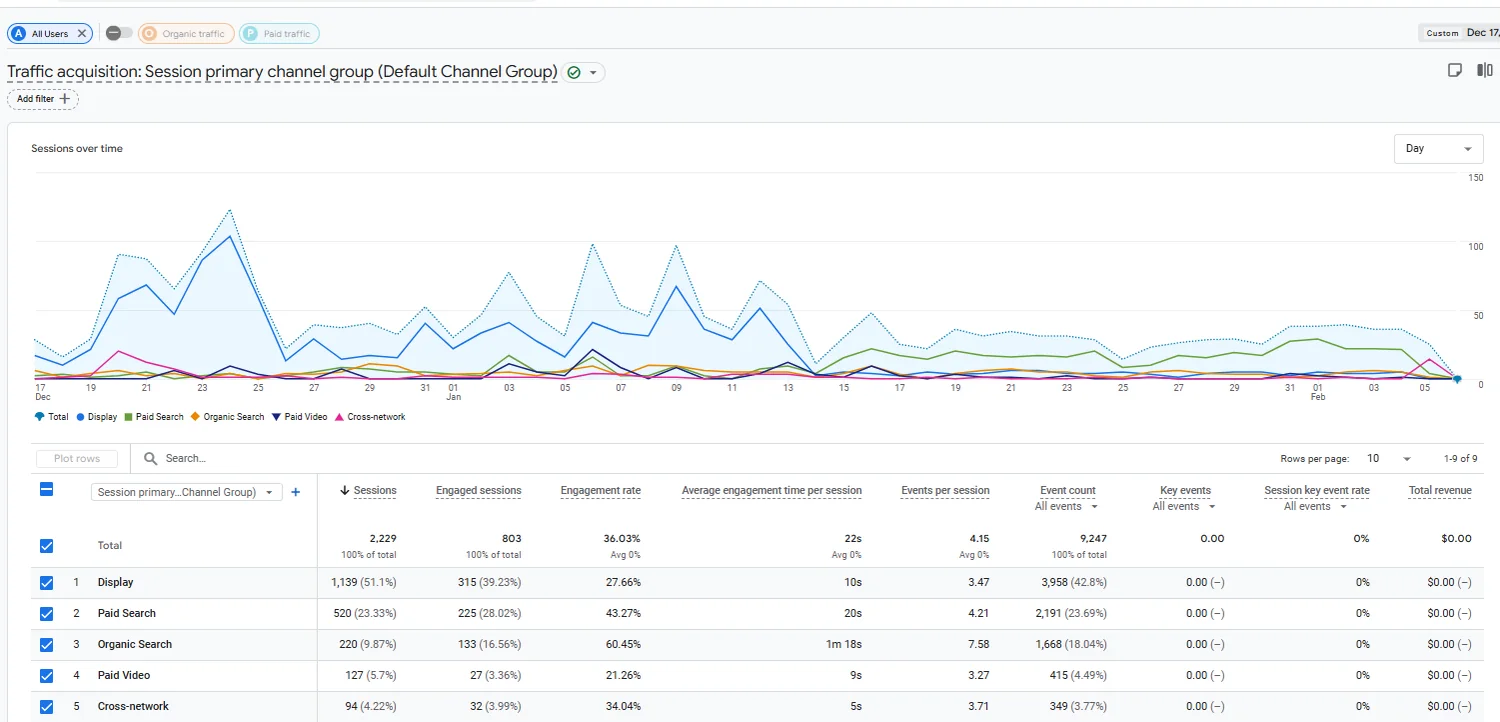The image size is (1500, 722).
Task: Click the Total legend marker
Action: point(39,417)
